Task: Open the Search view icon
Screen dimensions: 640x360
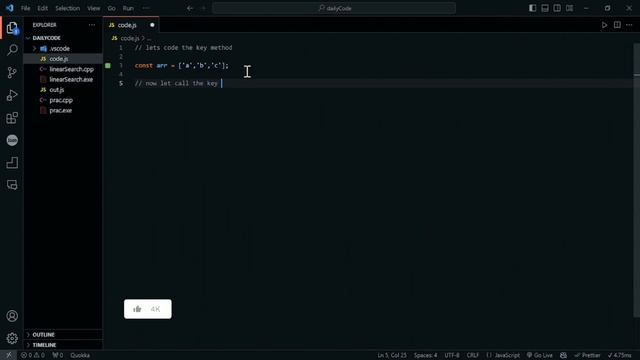Action: click(12, 50)
